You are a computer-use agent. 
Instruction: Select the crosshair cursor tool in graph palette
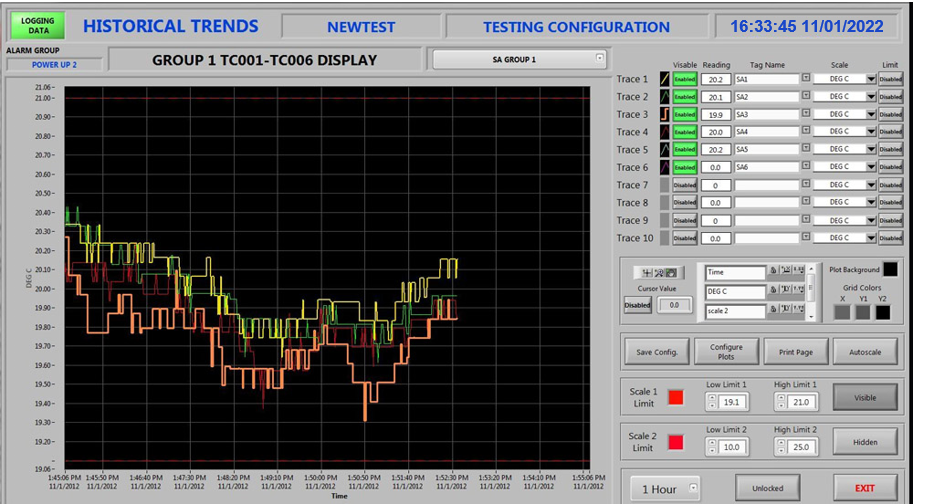(647, 273)
